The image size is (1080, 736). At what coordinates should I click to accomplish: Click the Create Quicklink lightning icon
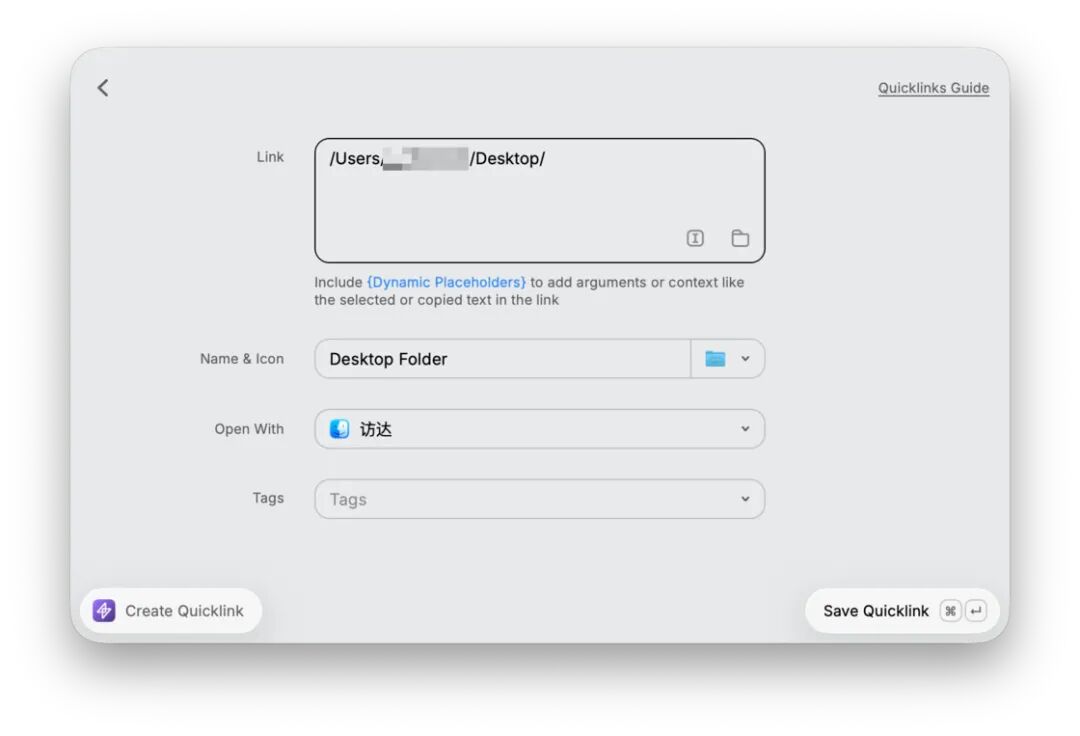(104, 611)
